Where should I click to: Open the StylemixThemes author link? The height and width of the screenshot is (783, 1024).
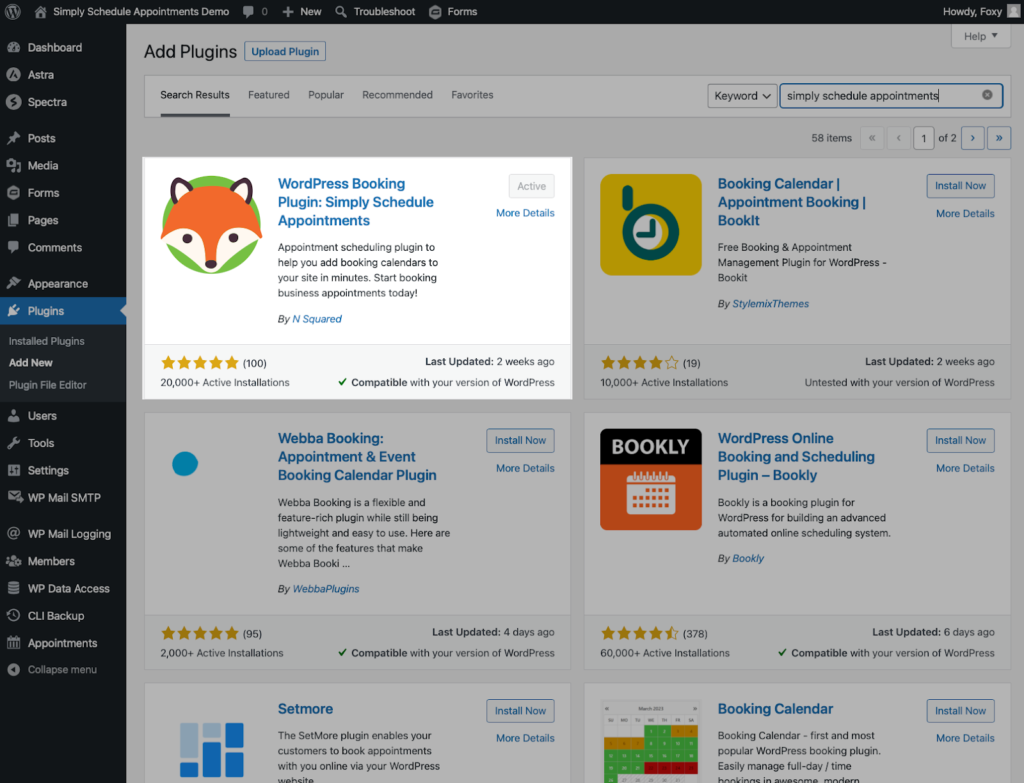click(x=771, y=304)
